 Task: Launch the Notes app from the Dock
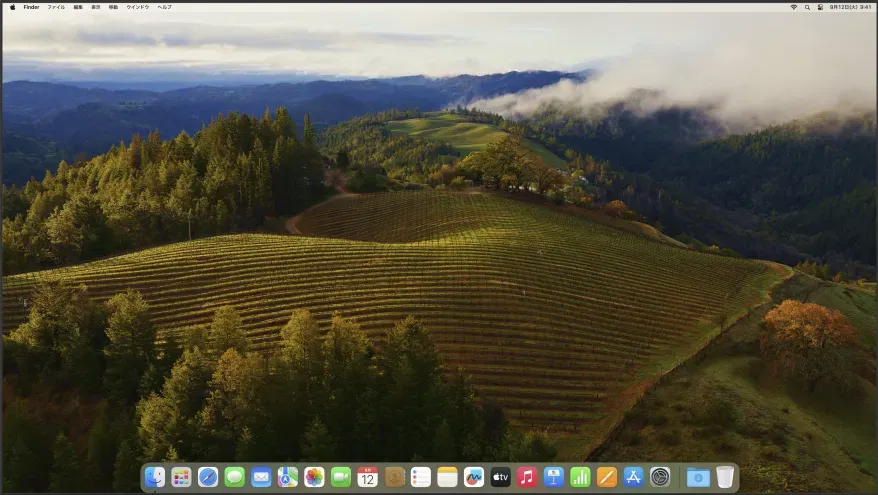pos(447,477)
